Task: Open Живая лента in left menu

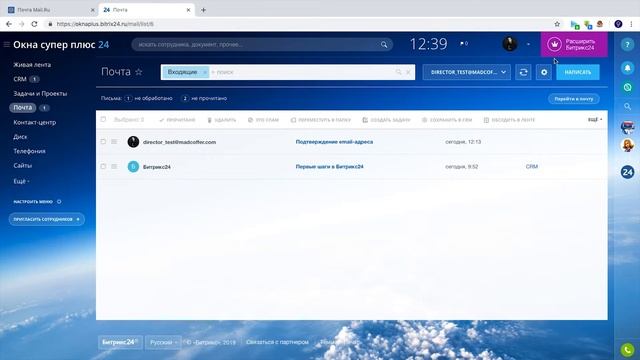Action: [x=32, y=65]
